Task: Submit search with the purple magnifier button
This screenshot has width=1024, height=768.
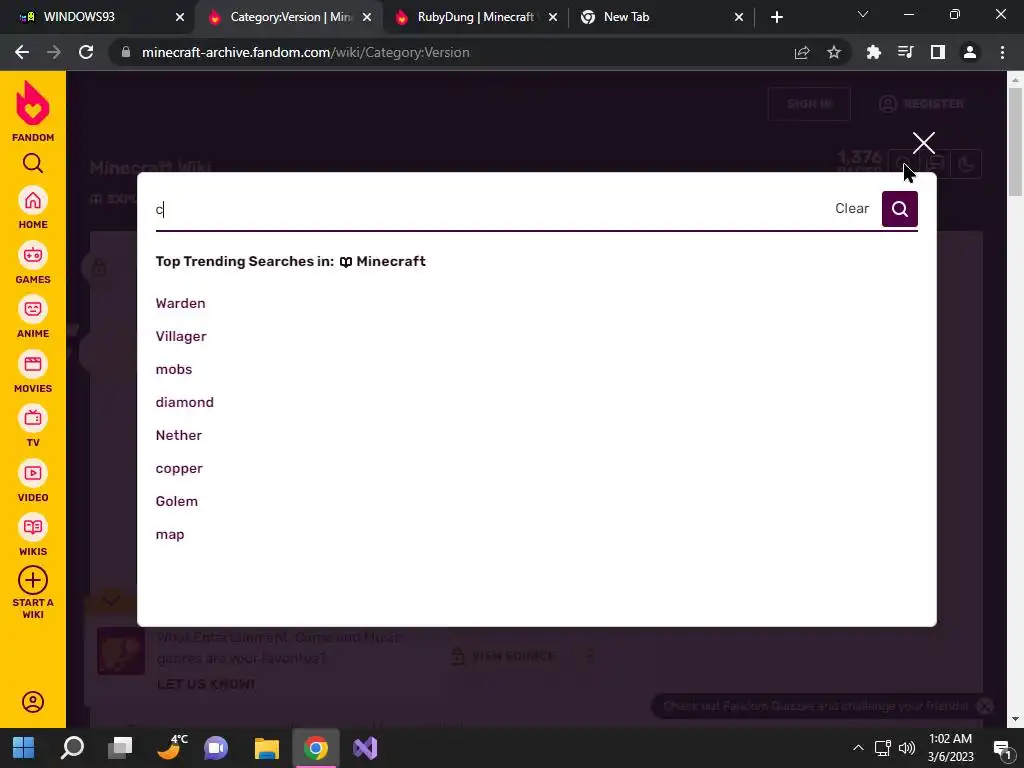Action: 899,209
